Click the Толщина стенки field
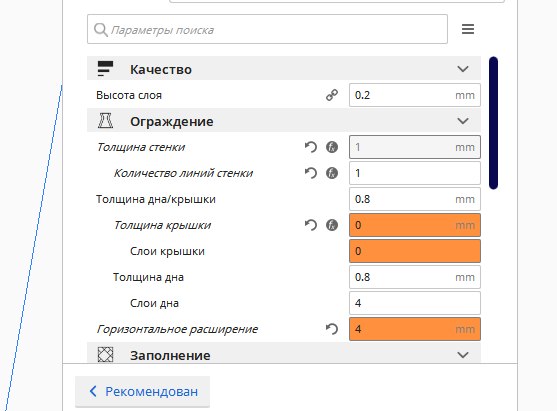 (415, 147)
